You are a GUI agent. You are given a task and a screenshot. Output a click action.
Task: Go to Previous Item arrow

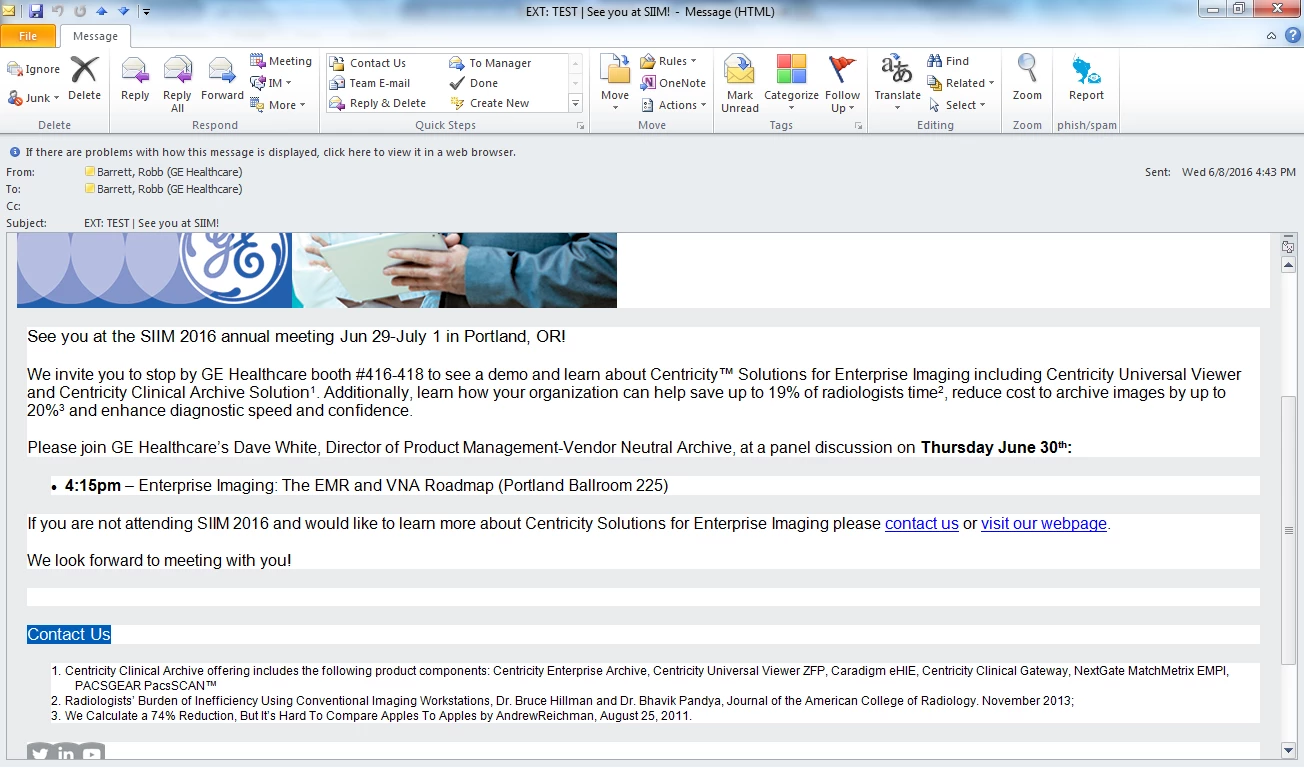tap(102, 11)
